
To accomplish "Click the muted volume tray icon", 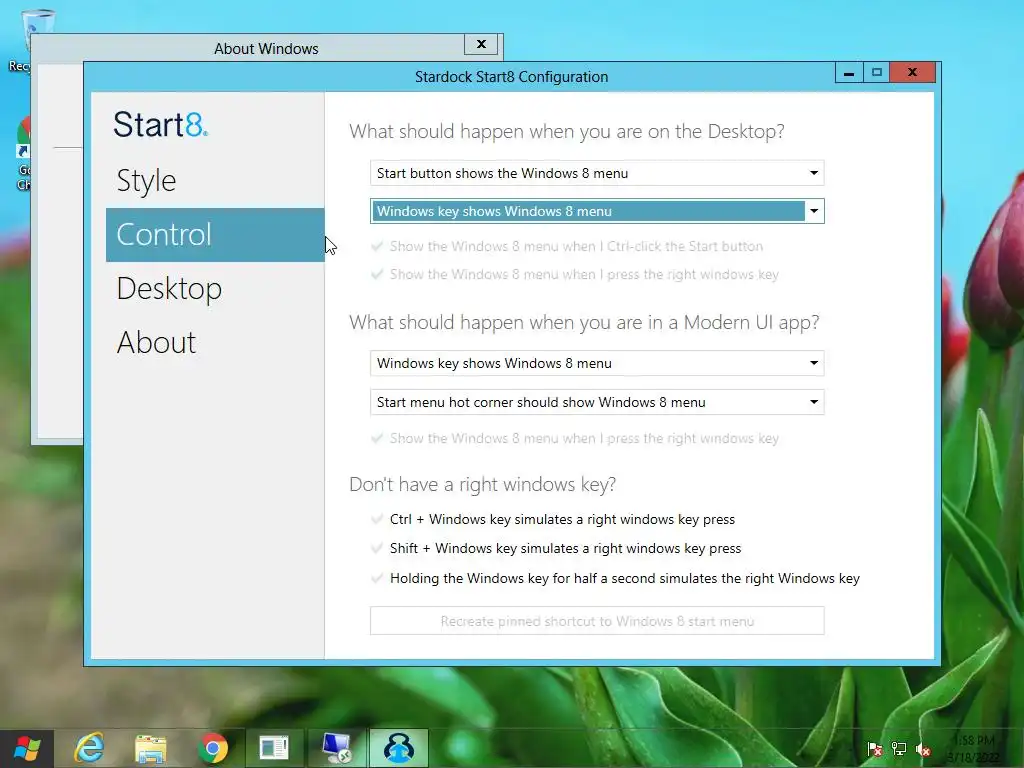I will pyautogui.click(x=923, y=750).
